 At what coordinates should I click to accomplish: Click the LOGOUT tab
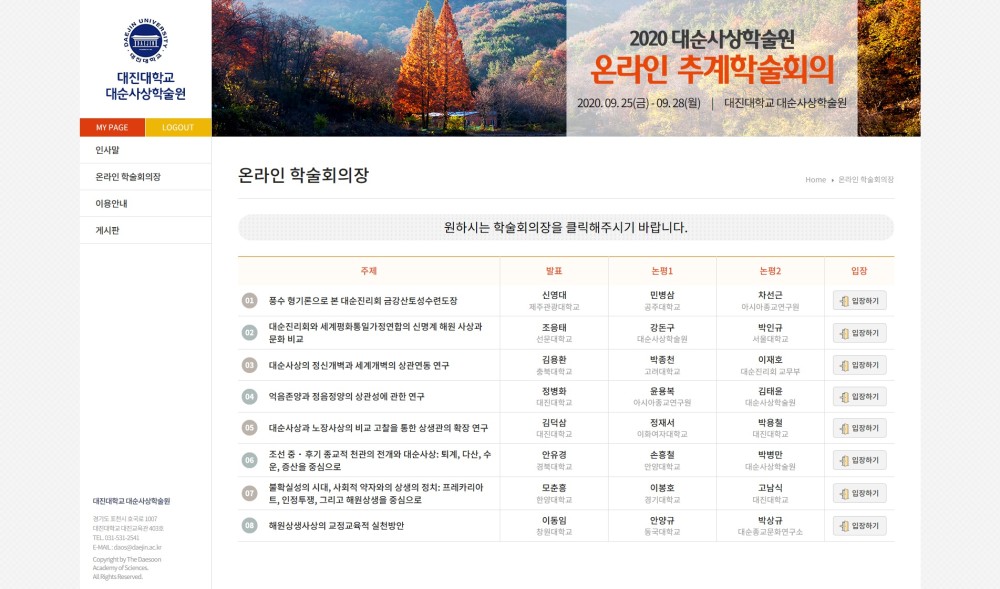(178, 128)
